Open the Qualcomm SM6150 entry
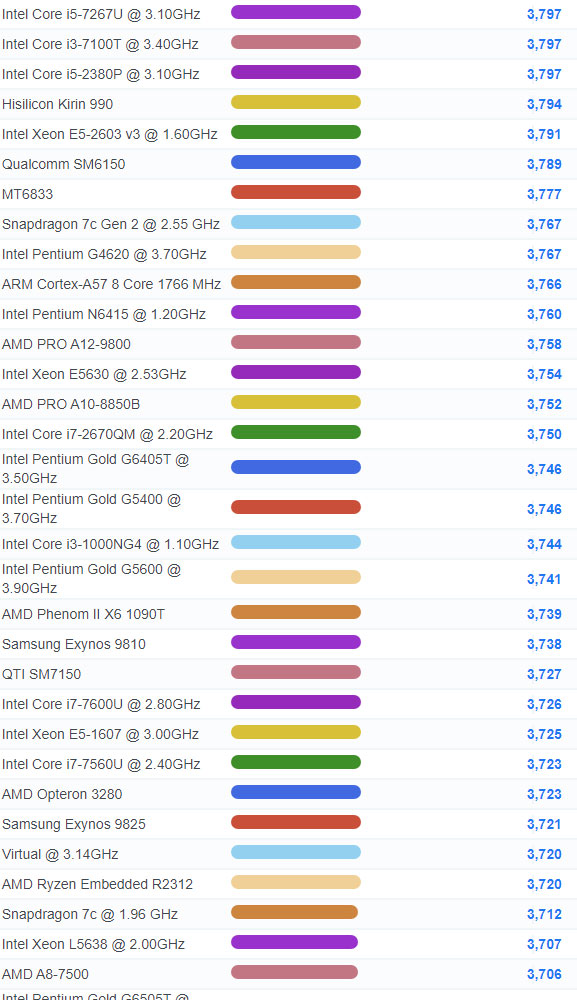 click(x=64, y=164)
